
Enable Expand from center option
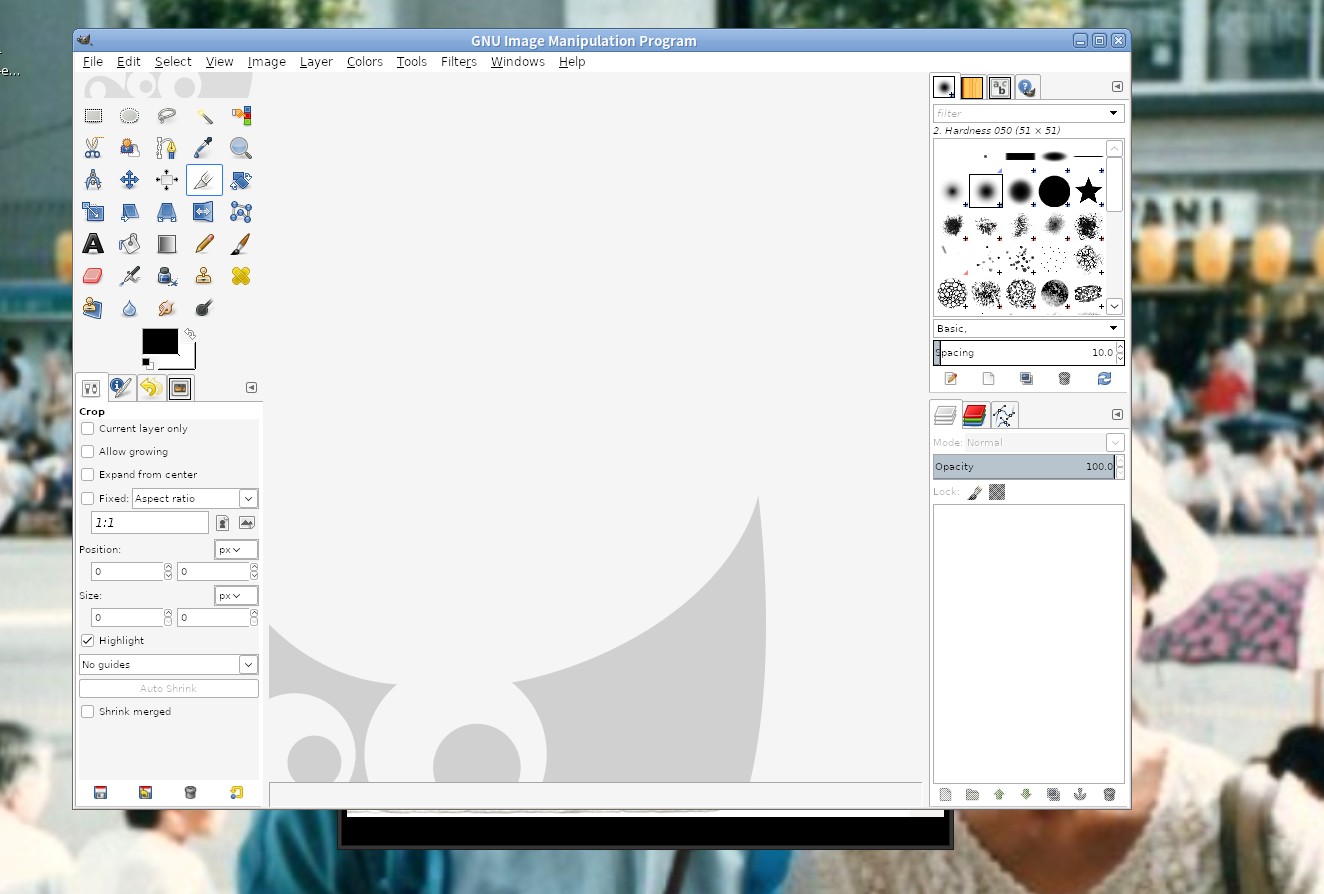(x=88, y=475)
